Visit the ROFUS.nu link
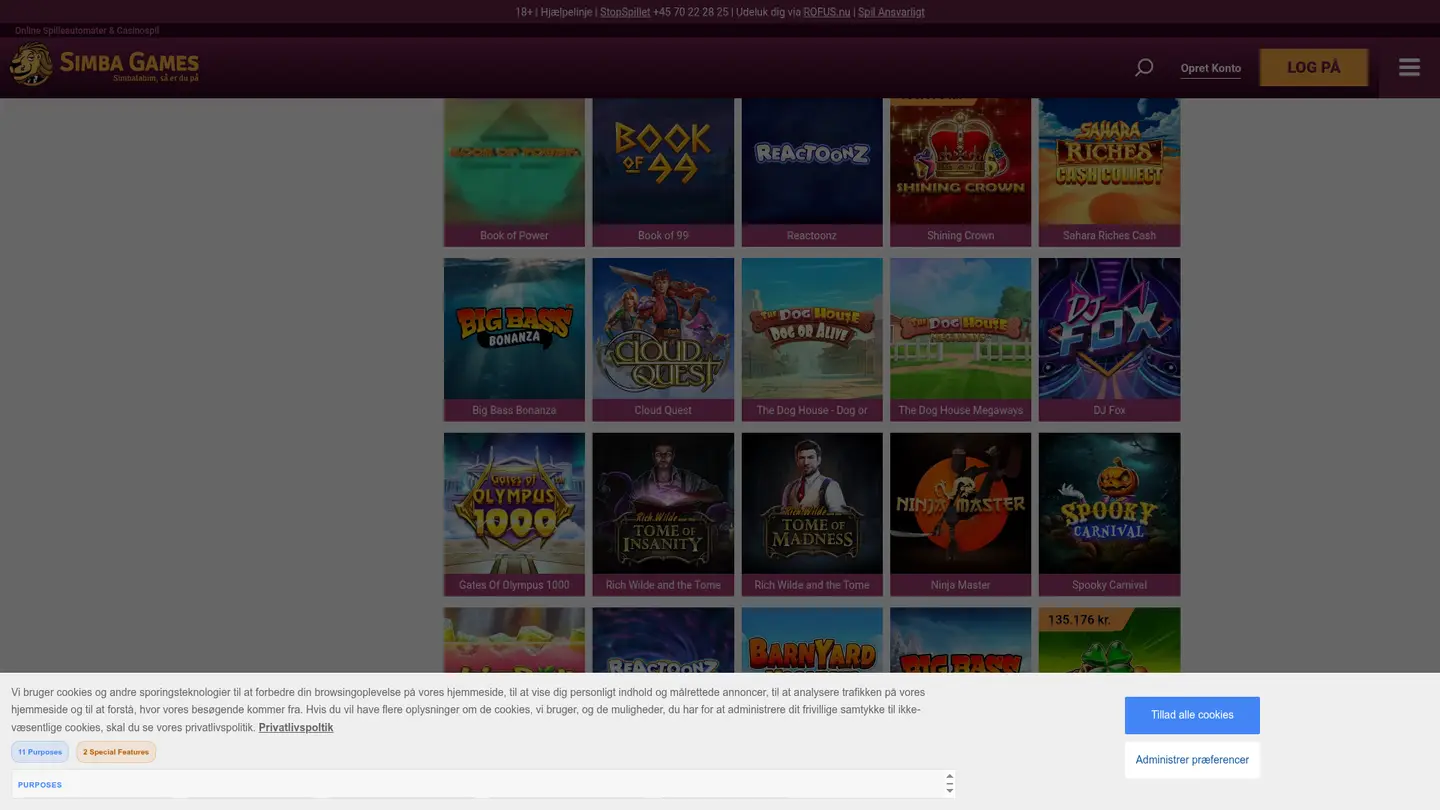The height and width of the screenshot is (810, 1440). point(827,12)
